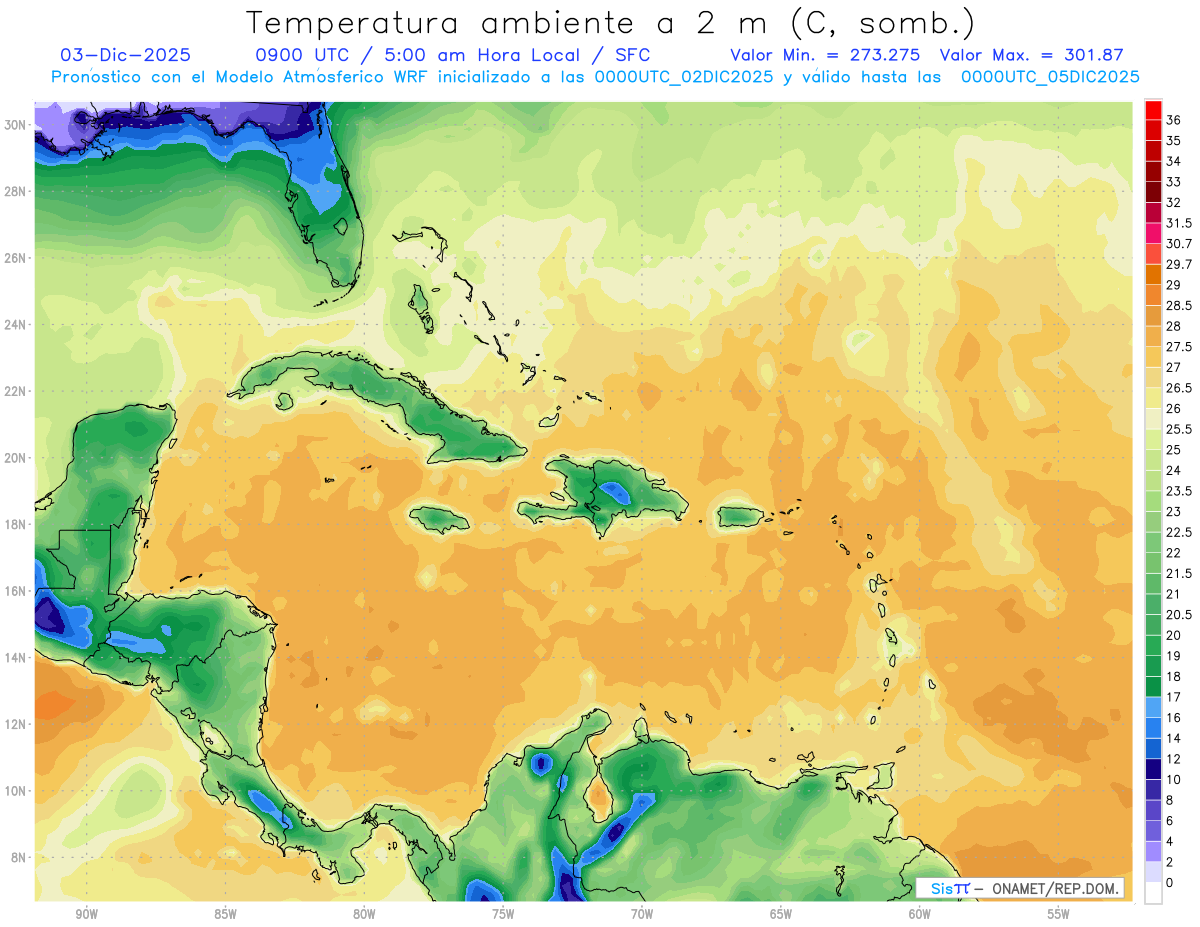This screenshot has height=927, width=1200.
Task: Click the legend value '20.5'
Action: click(1179, 614)
